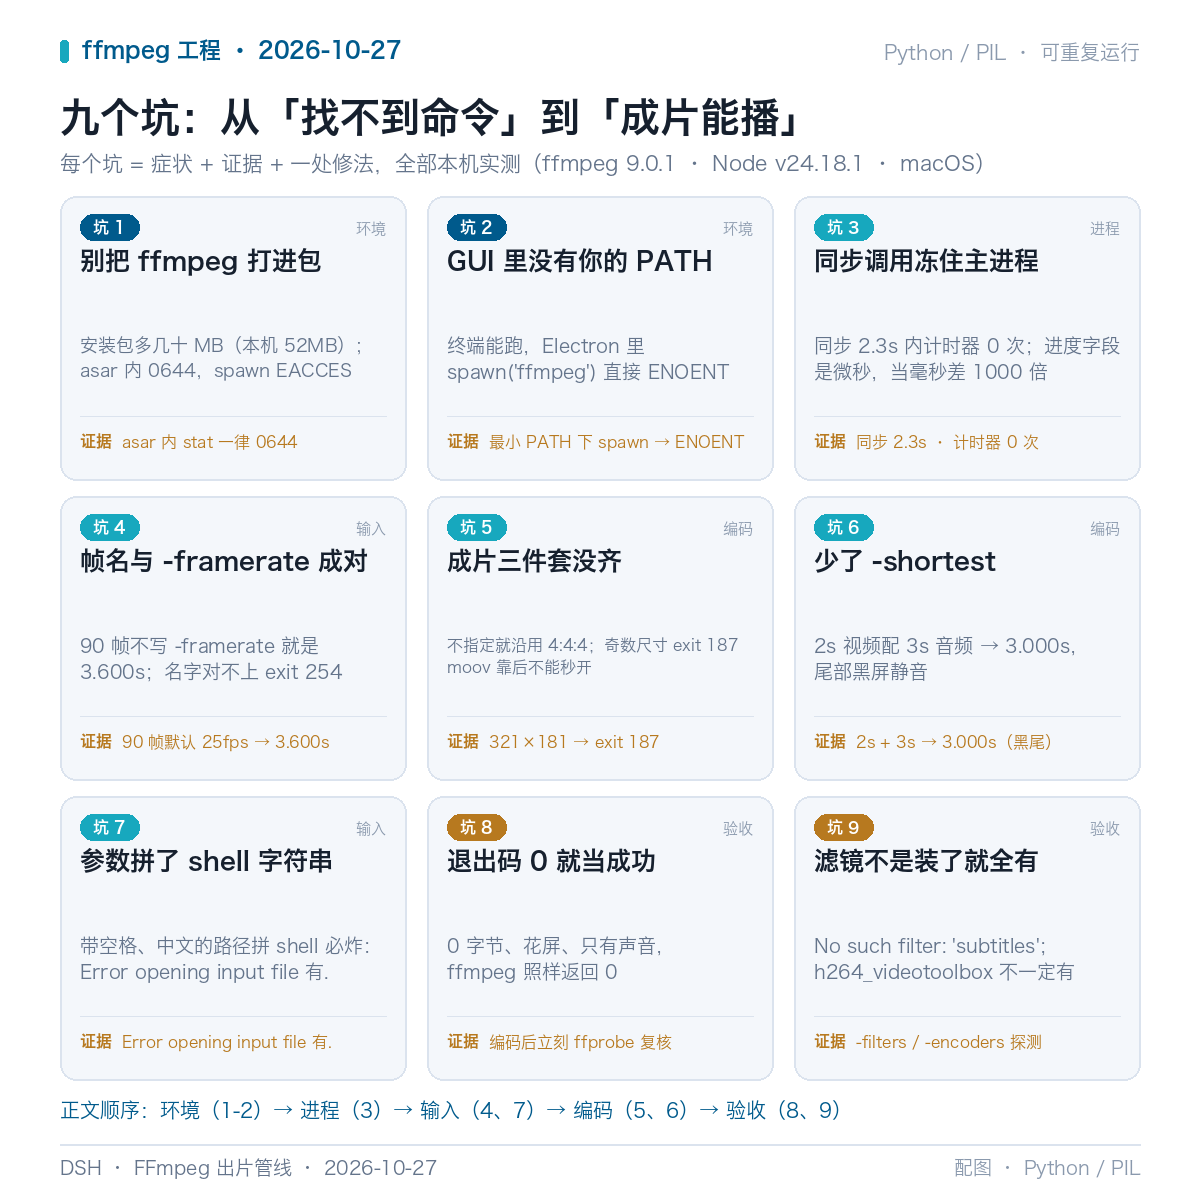Click the evidence line "最小 PATH 下 spawn → ENOENT"
The height and width of the screenshot is (1200, 1200).
coord(617,442)
